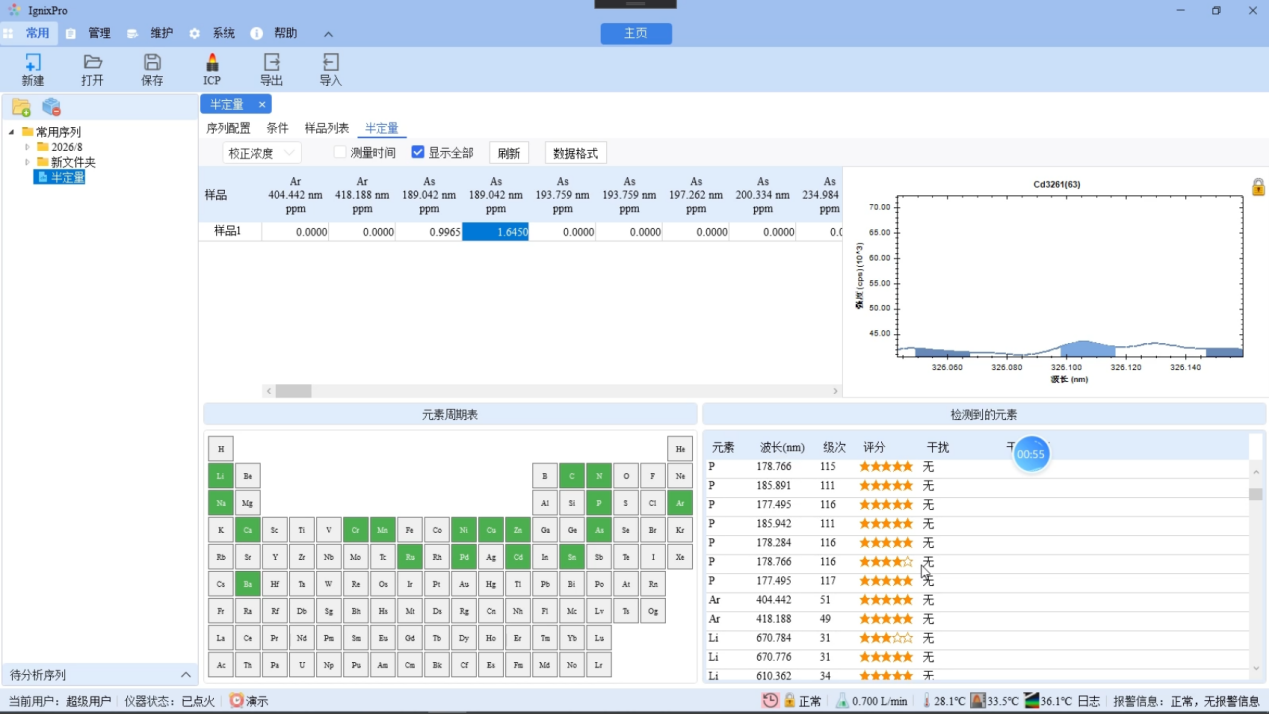Click the 数据格式 button
This screenshot has height=716, width=1269.
[575, 153]
